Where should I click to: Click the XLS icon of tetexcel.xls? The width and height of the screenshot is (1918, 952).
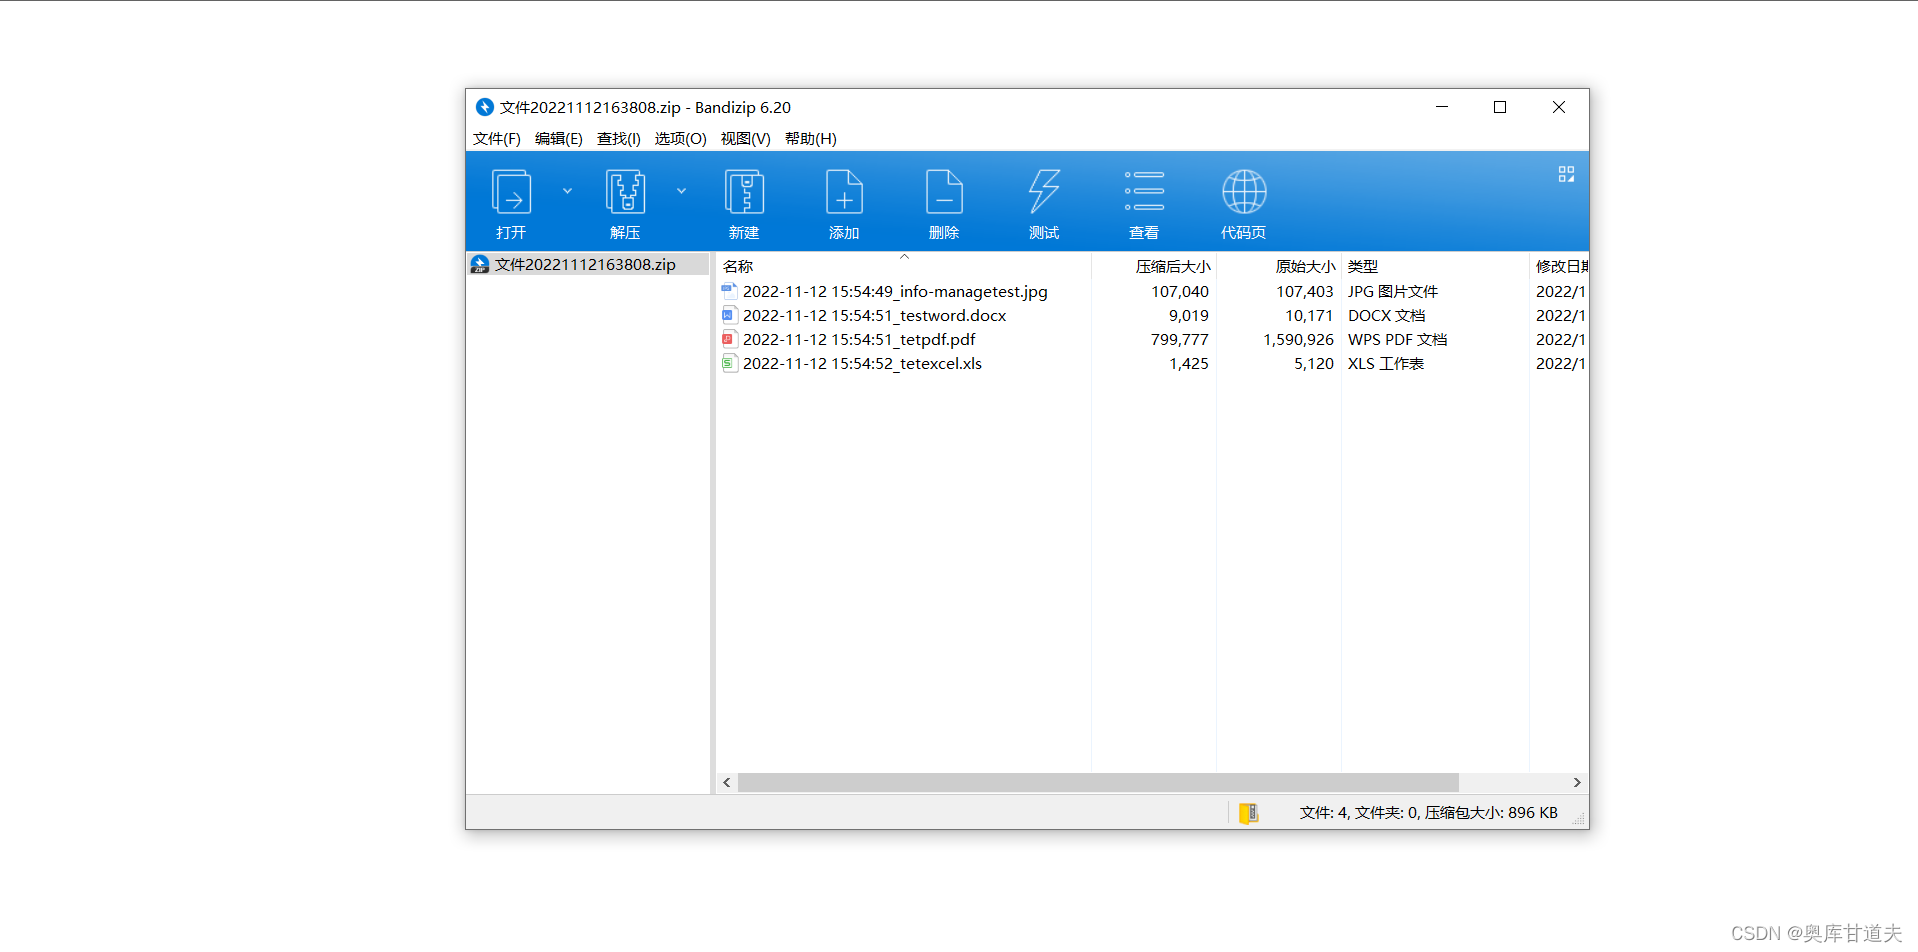tap(729, 363)
